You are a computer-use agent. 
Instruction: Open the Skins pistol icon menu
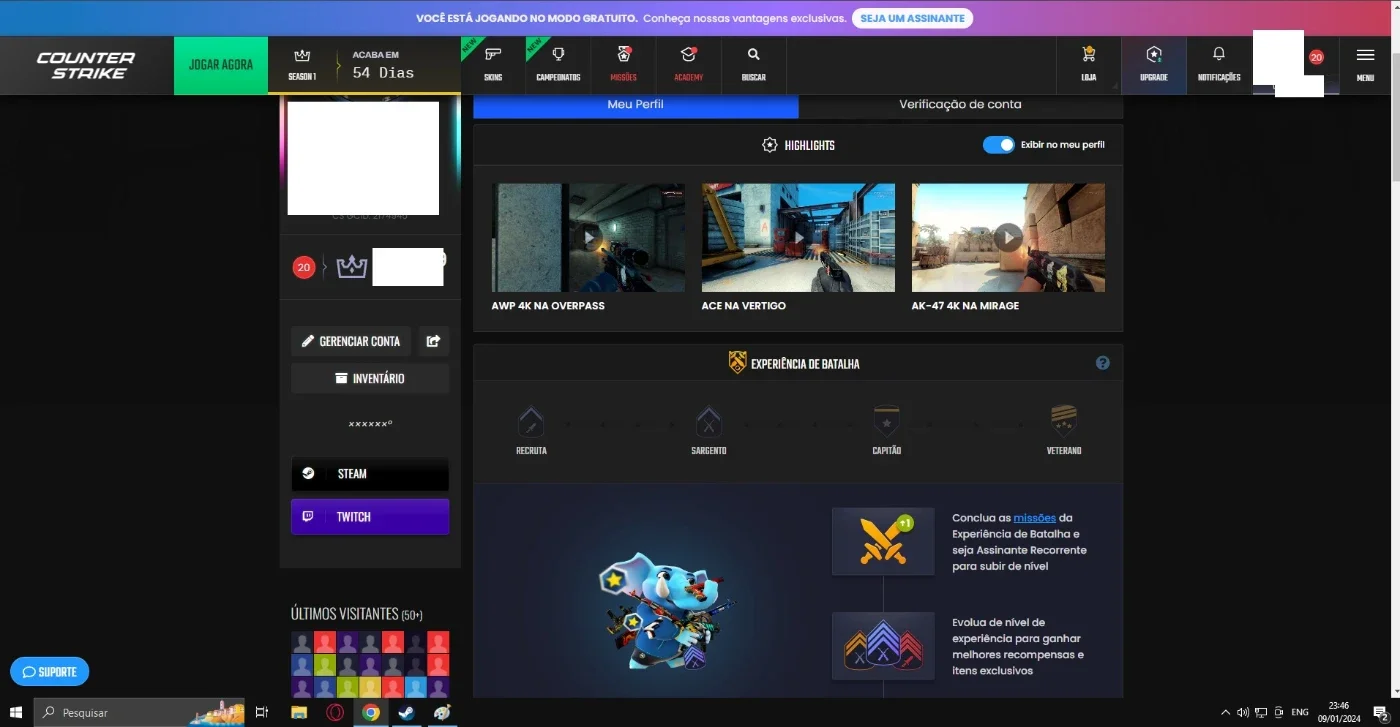(x=493, y=64)
